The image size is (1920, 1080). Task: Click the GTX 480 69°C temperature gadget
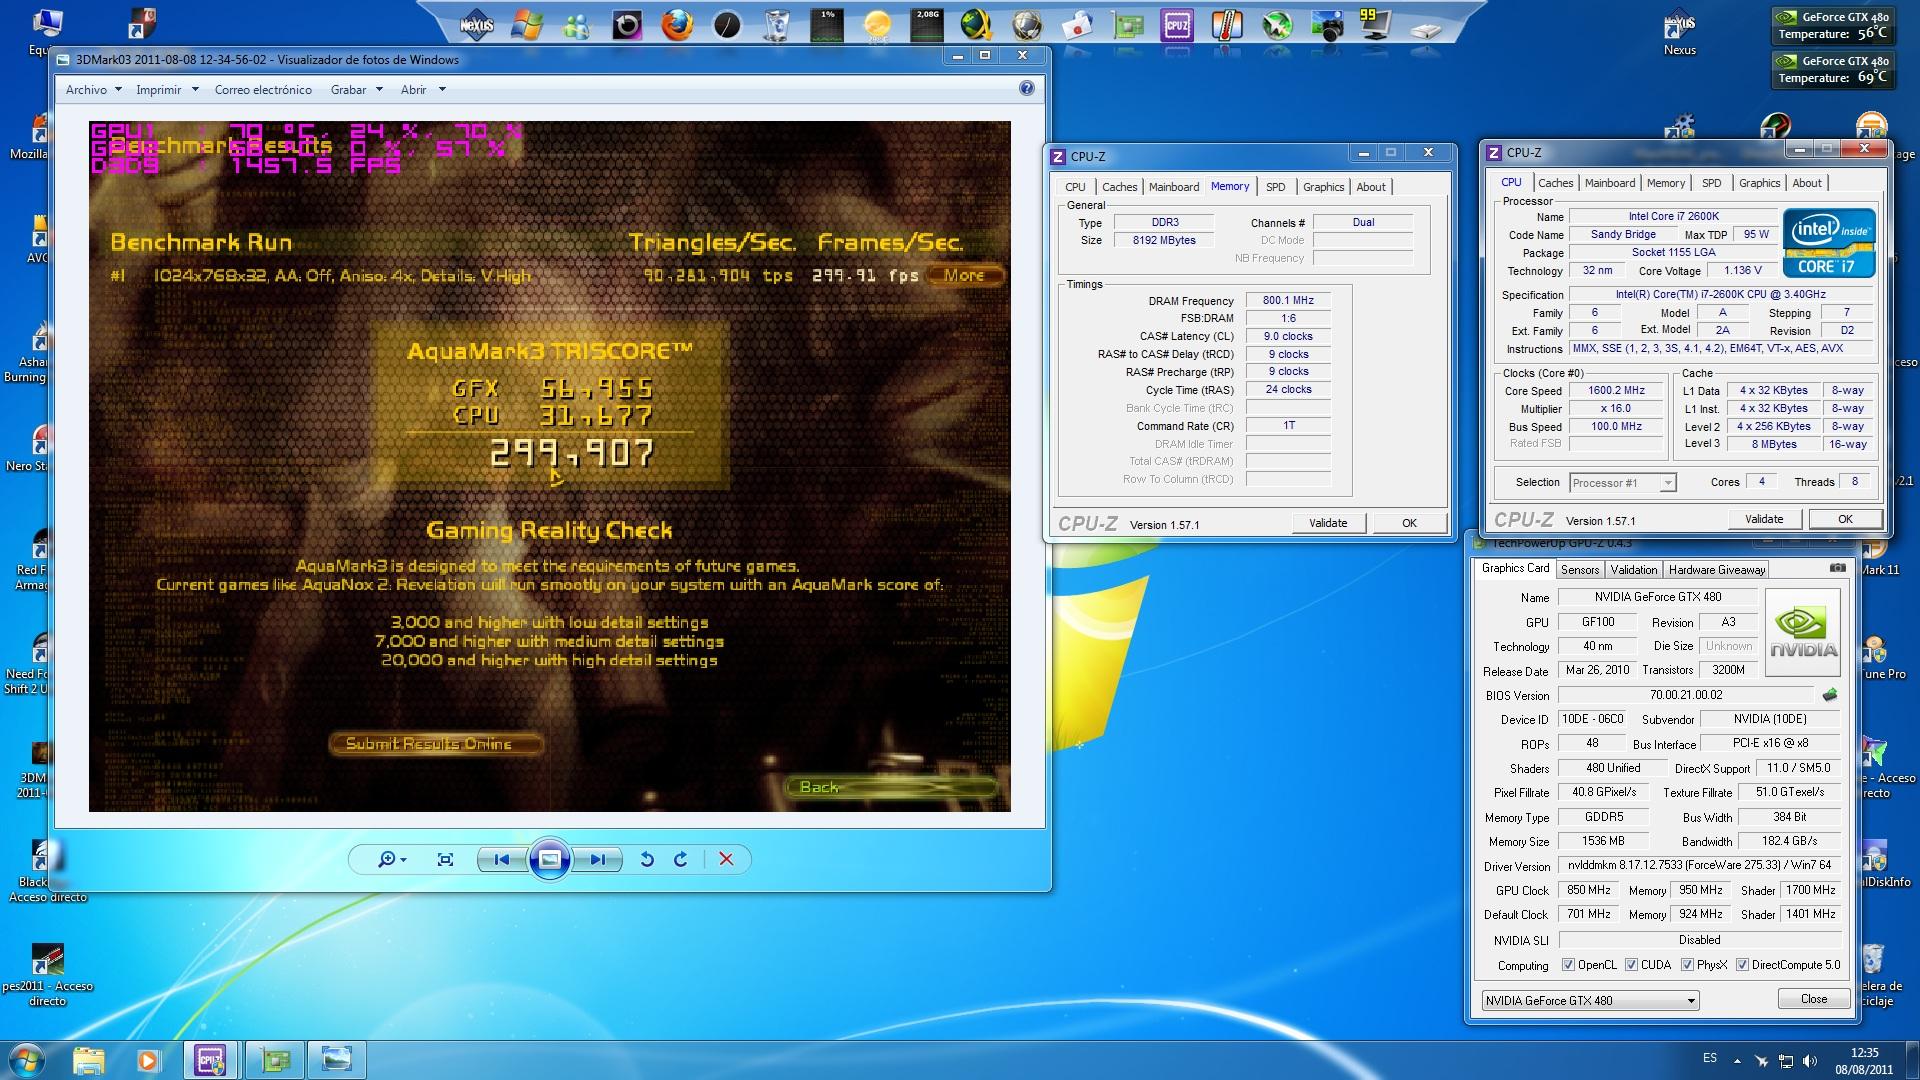1832,70
